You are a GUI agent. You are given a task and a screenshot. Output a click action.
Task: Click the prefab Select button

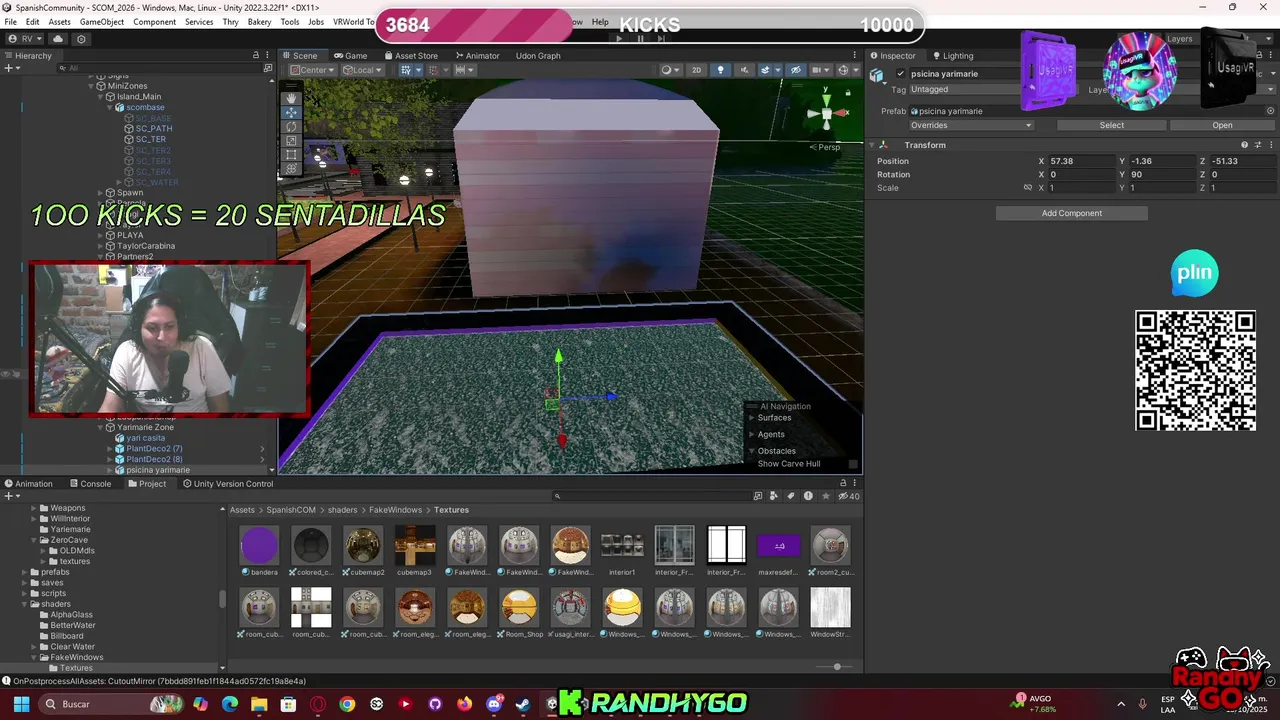(x=1112, y=125)
